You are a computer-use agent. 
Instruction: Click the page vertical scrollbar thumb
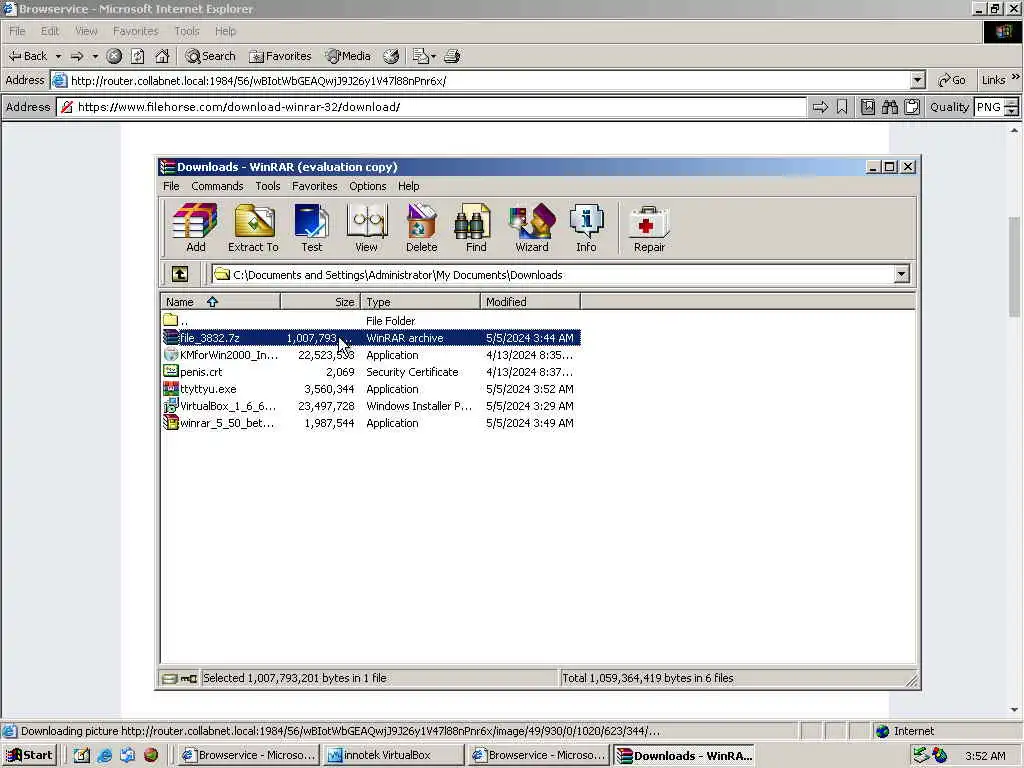(x=1014, y=266)
